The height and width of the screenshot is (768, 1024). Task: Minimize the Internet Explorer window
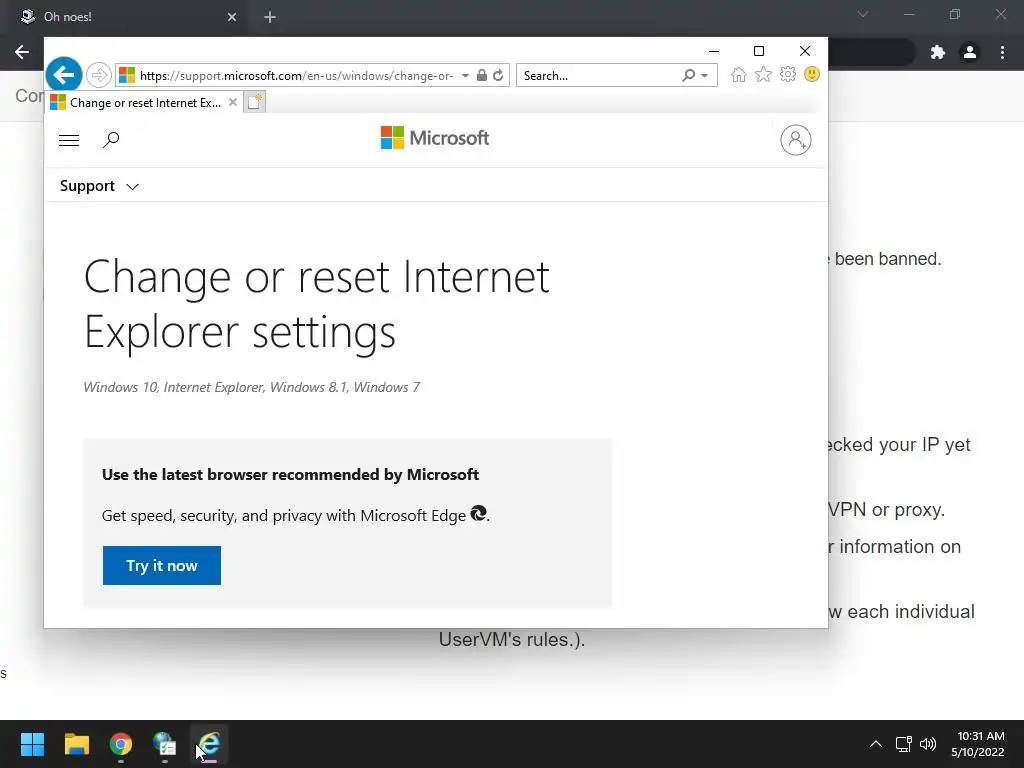(x=714, y=51)
